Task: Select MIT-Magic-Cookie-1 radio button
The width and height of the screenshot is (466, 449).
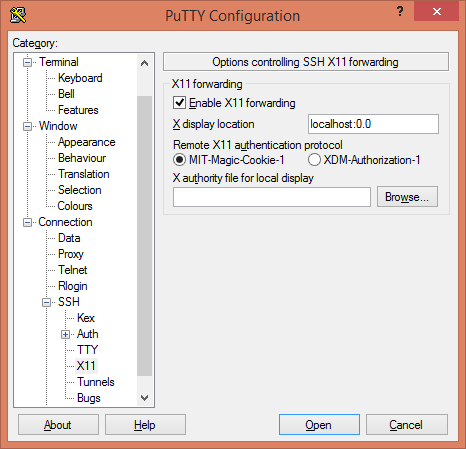Action: (x=179, y=160)
